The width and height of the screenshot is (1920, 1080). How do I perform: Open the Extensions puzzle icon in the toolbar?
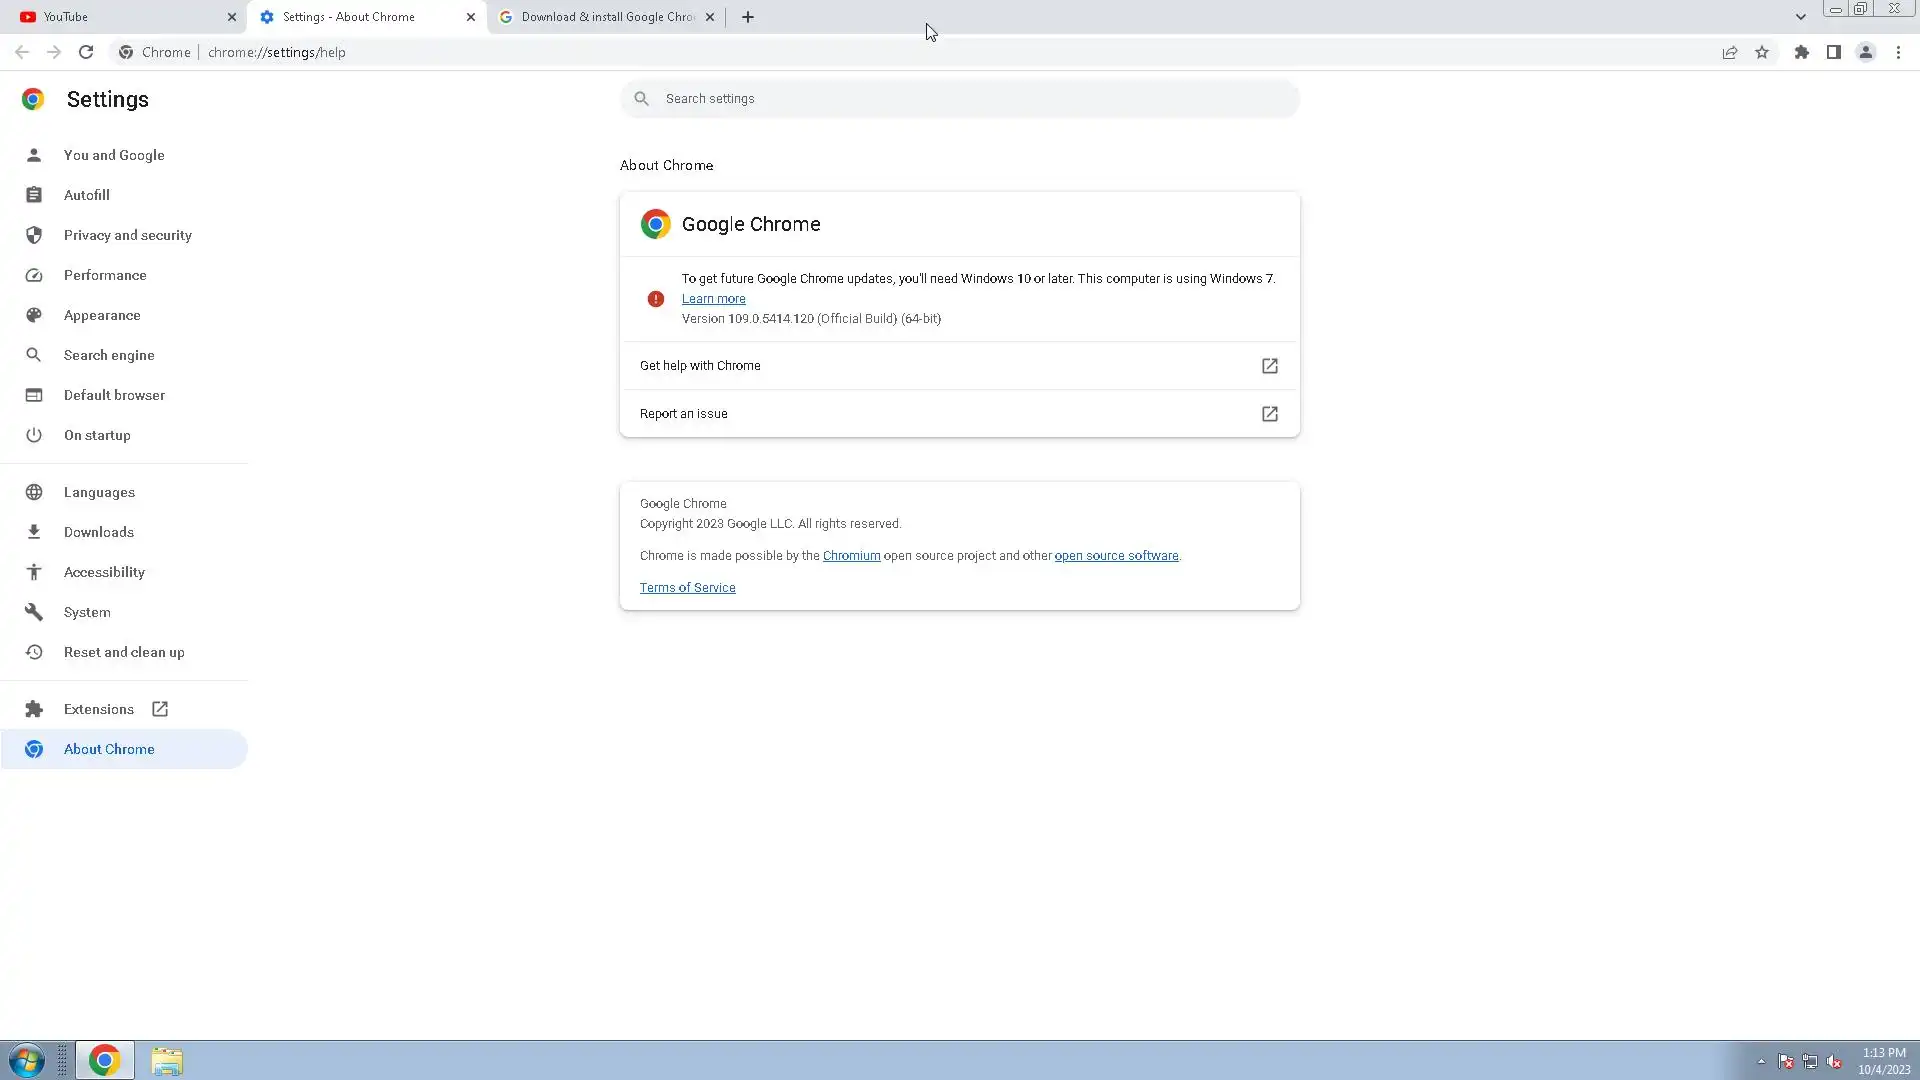1801,52
